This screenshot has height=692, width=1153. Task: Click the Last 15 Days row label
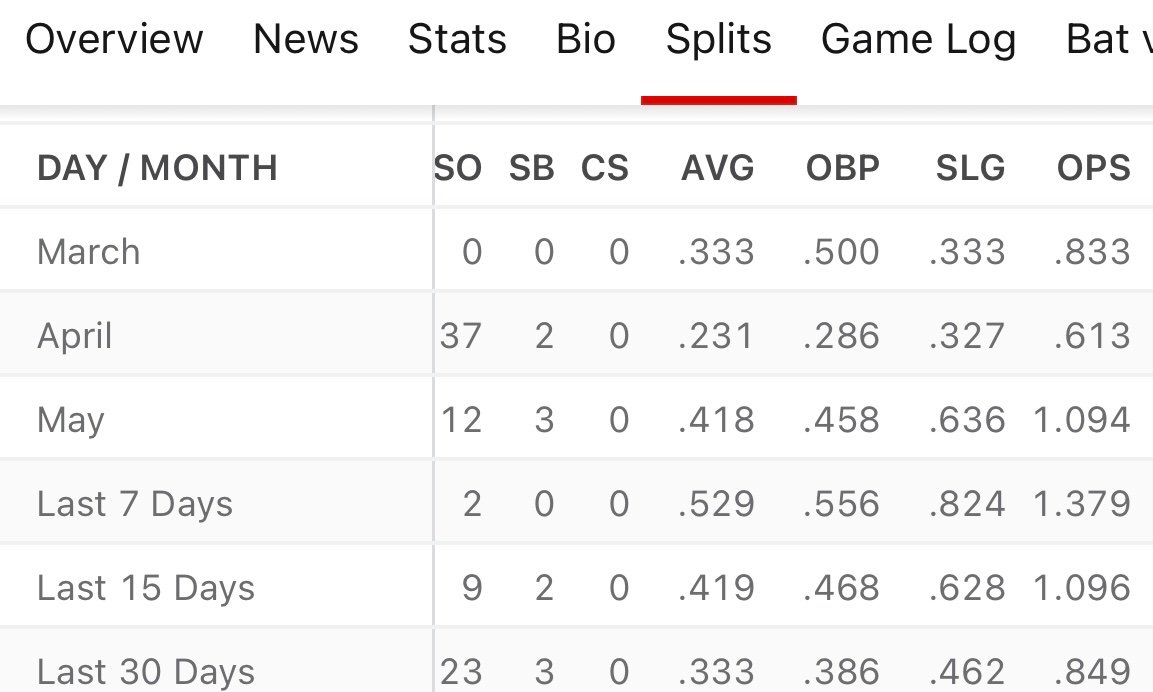click(146, 588)
